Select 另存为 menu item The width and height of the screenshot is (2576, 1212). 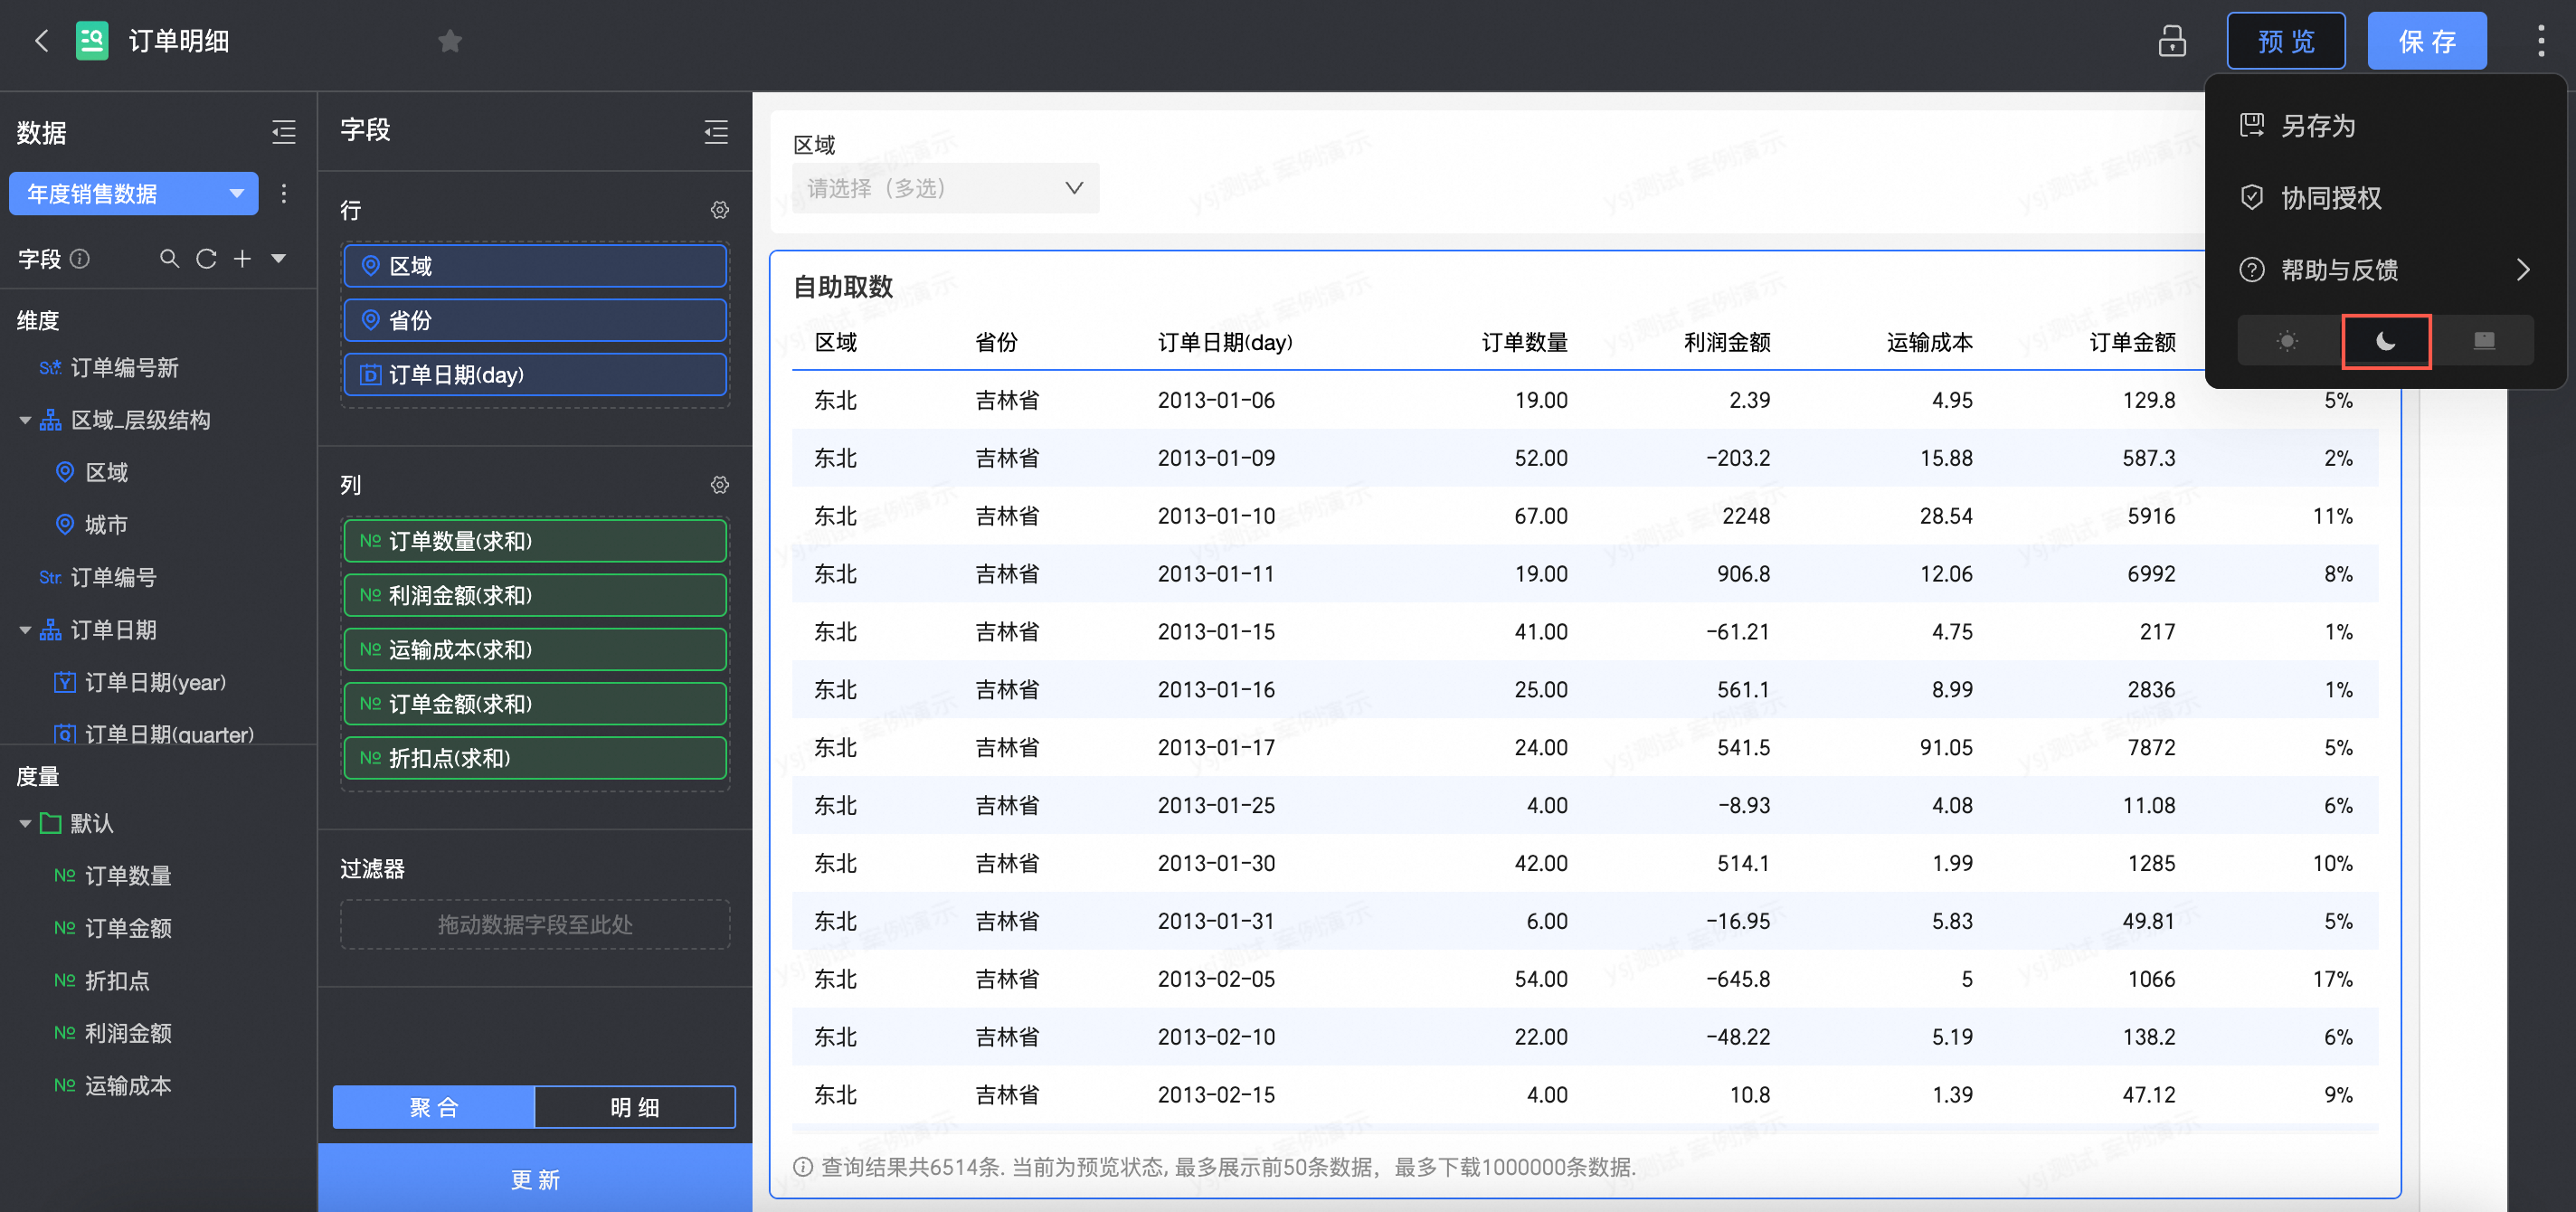pos(2318,126)
